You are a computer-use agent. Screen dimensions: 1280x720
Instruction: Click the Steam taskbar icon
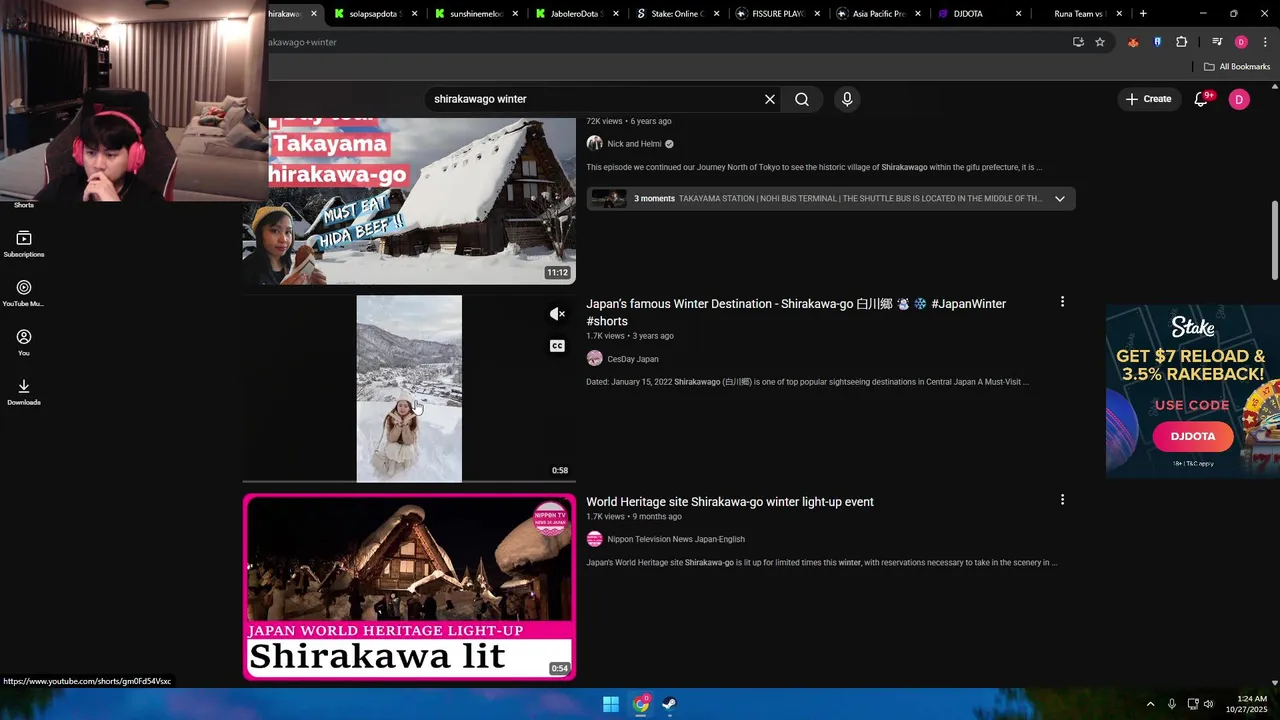(669, 704)
